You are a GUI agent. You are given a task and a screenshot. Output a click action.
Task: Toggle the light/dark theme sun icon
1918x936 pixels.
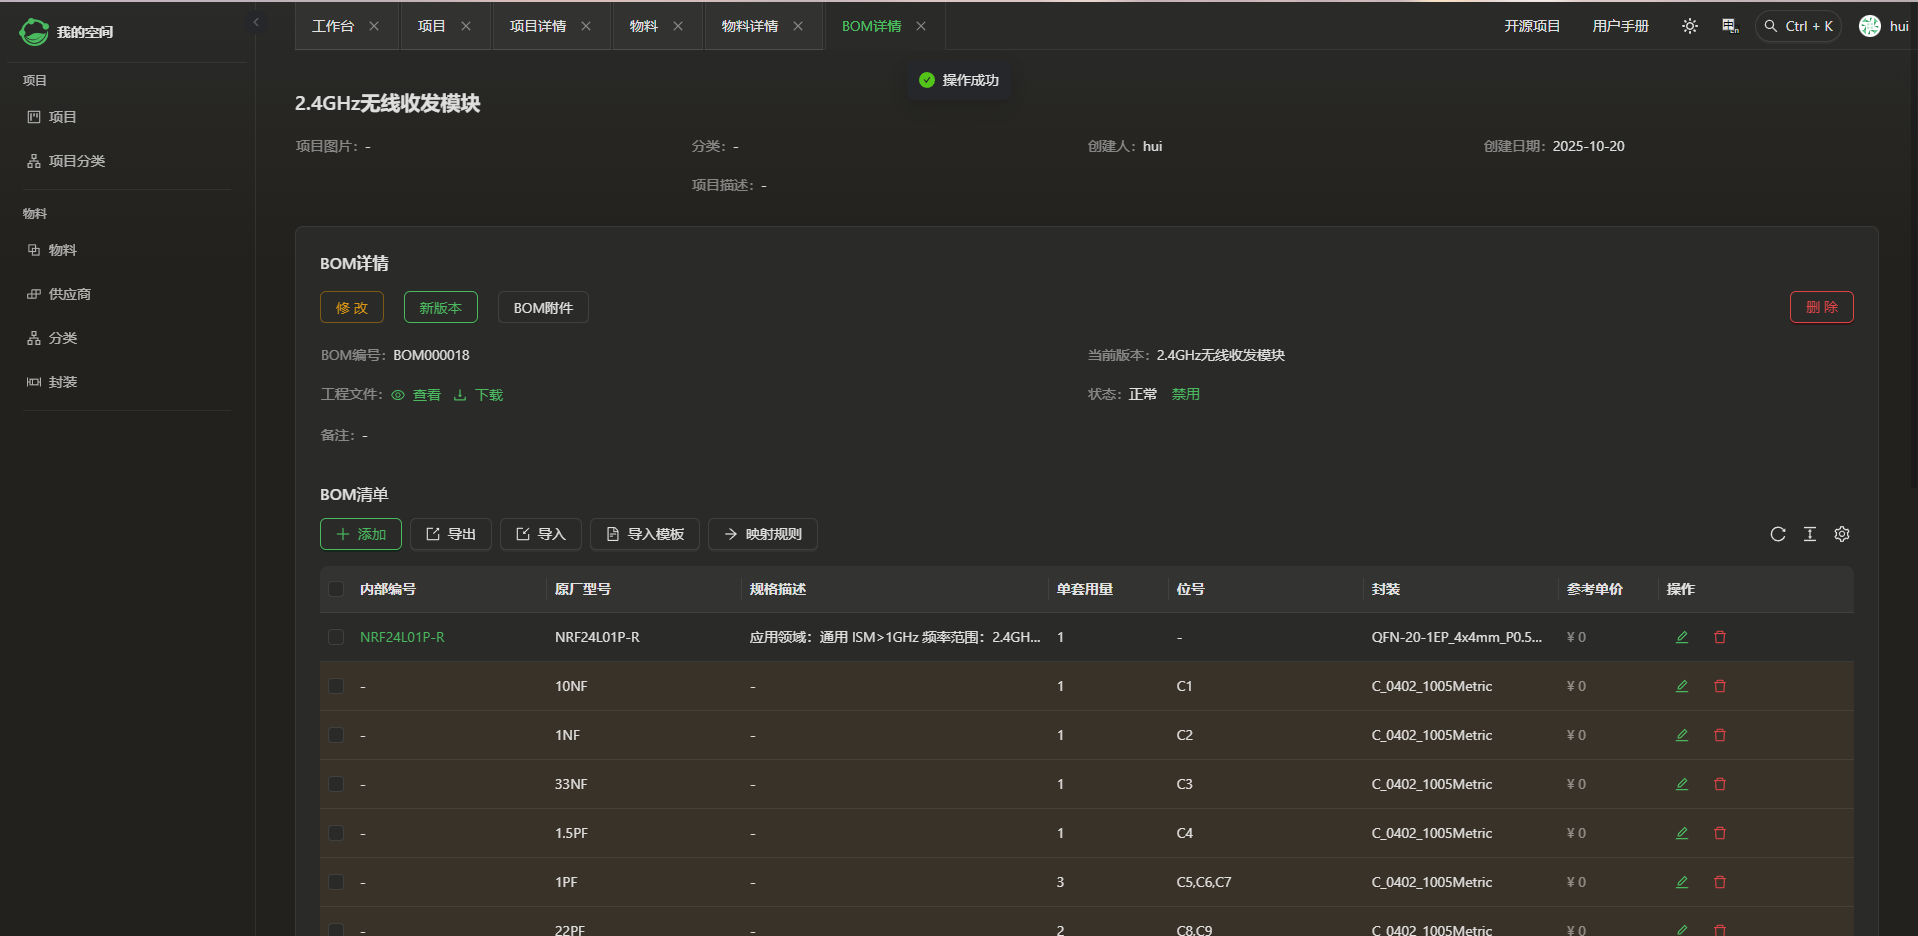(x=1689, y=26)
